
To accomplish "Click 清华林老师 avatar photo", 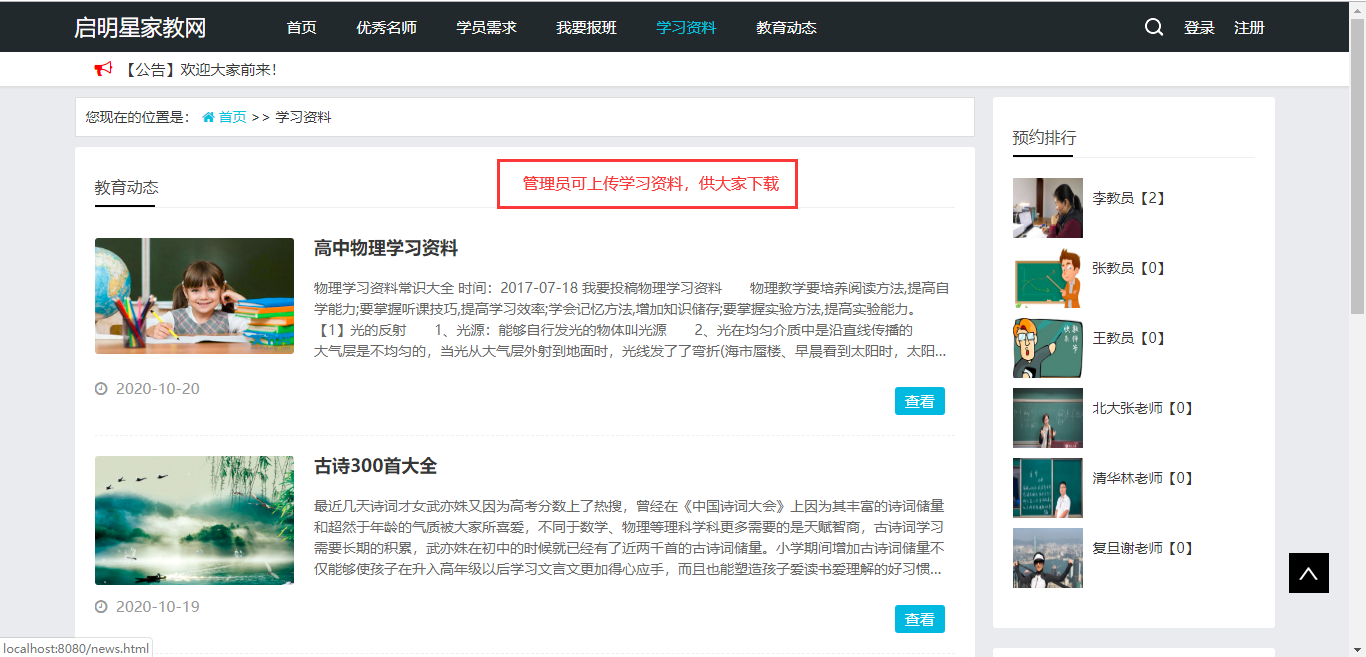I will [x=1048, y=488].
